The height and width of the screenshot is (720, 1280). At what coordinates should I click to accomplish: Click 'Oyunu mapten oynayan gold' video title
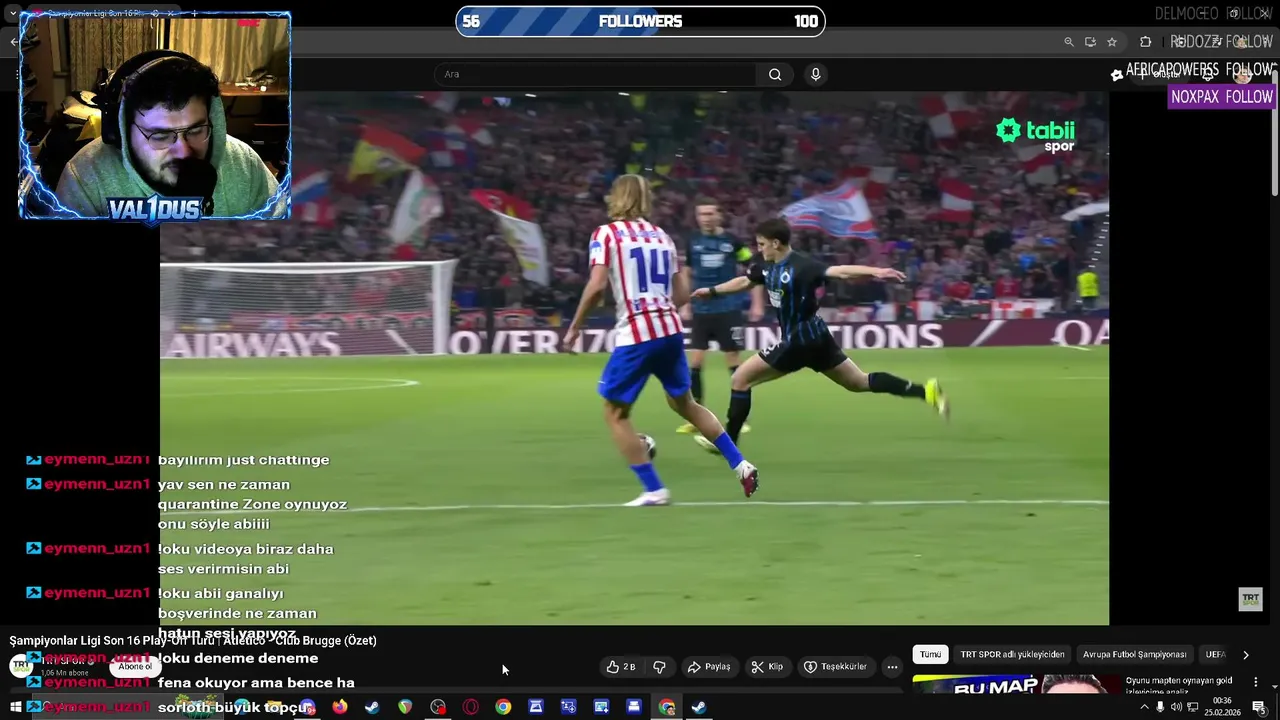tap(1179, 686)
